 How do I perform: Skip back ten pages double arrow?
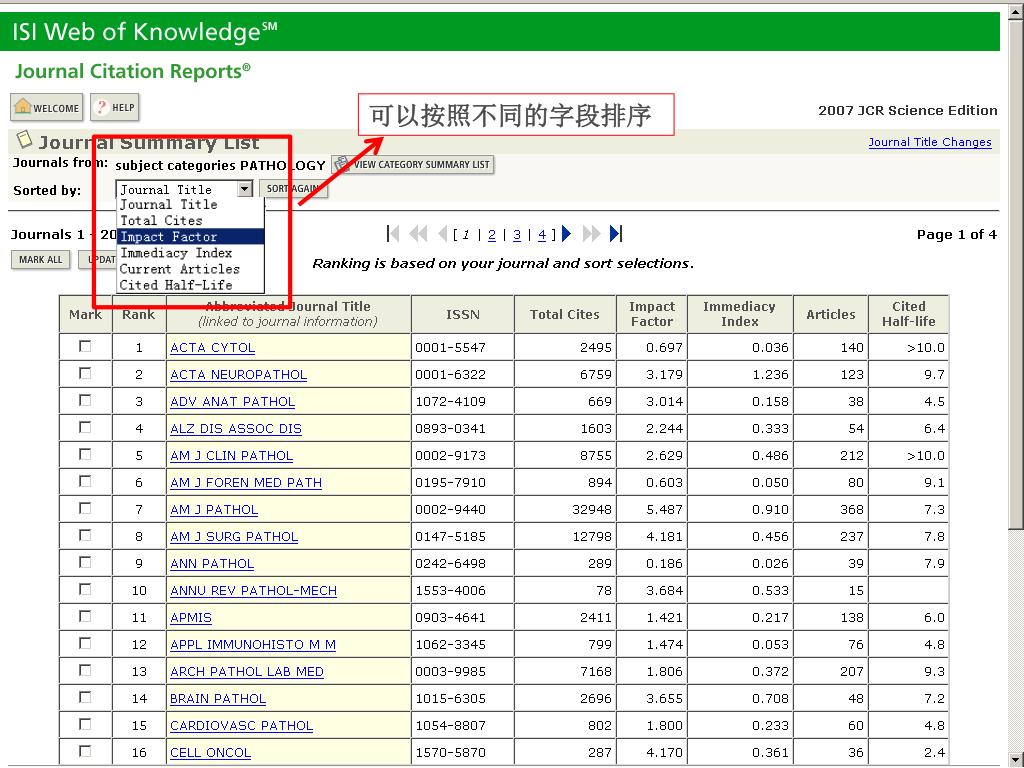(418, 233)
